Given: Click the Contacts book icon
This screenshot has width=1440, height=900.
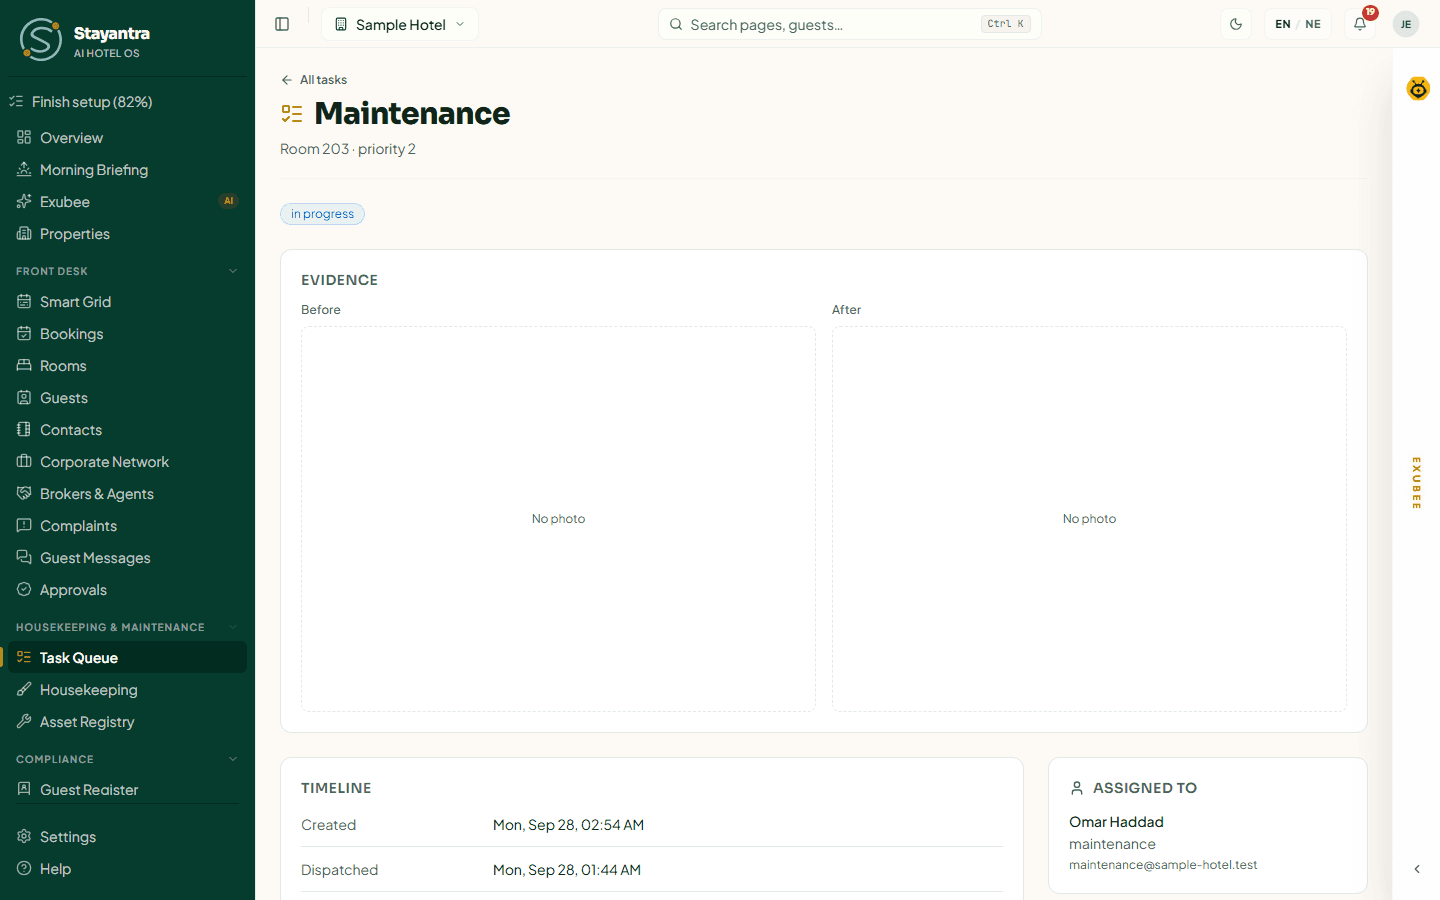Looking at the screenshot, I should point(24,430).
